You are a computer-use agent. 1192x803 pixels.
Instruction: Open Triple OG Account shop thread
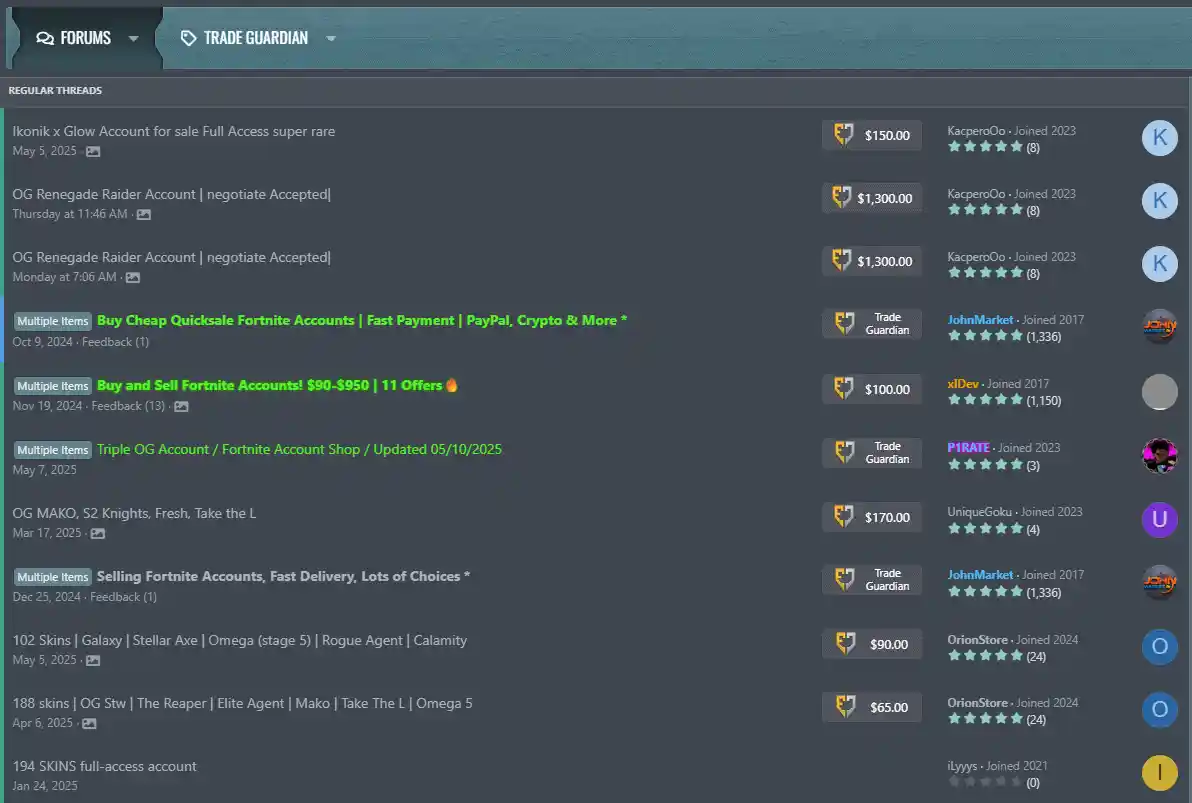coord(299,449)
